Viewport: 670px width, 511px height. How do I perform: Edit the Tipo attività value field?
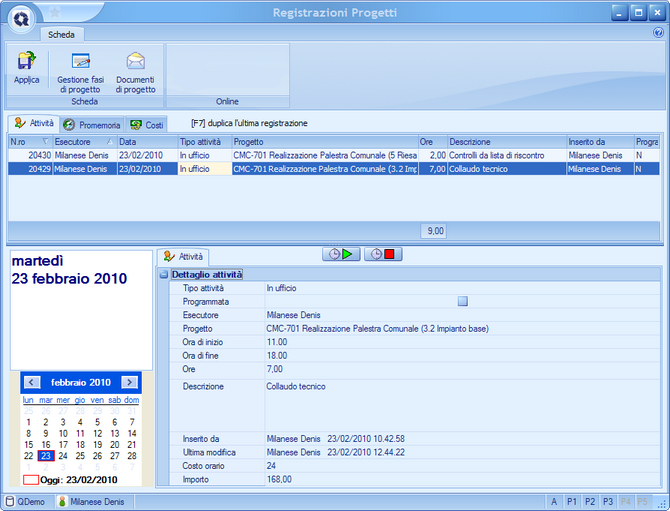pyautogui.click(x=463, y=288)
